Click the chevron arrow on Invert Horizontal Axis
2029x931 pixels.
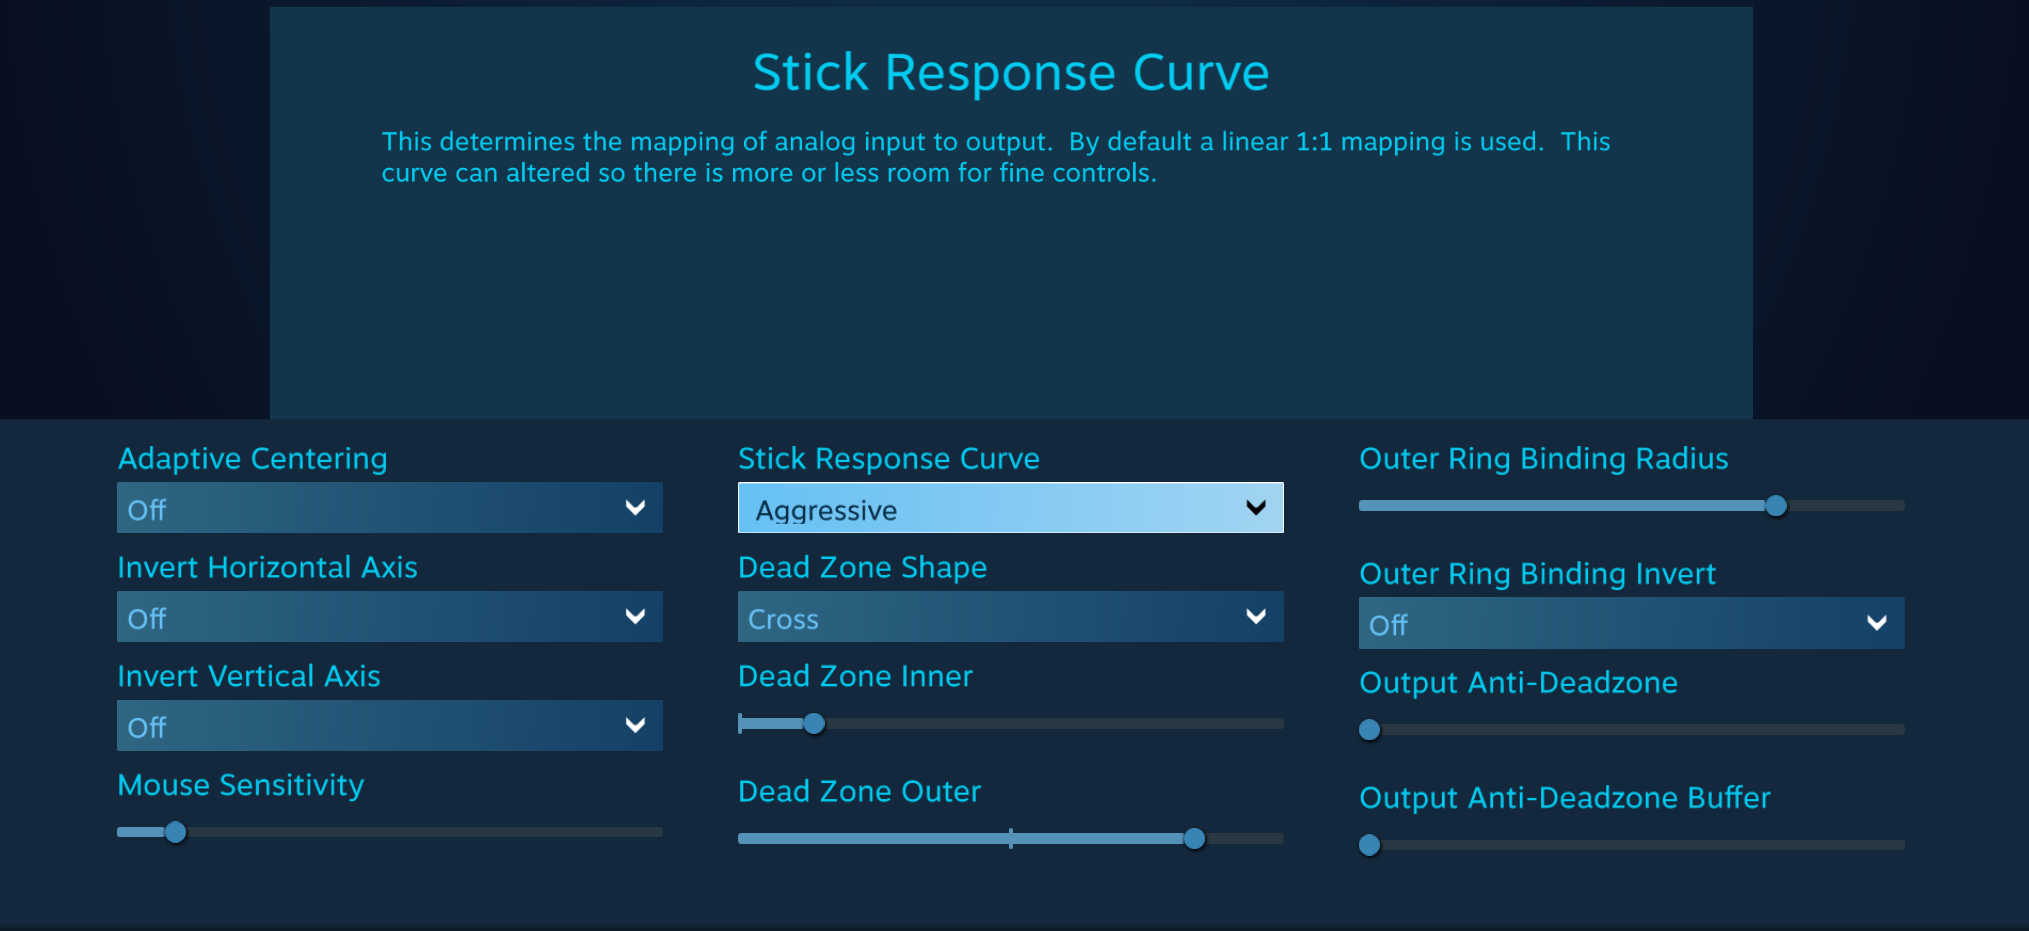pos(635,617)
